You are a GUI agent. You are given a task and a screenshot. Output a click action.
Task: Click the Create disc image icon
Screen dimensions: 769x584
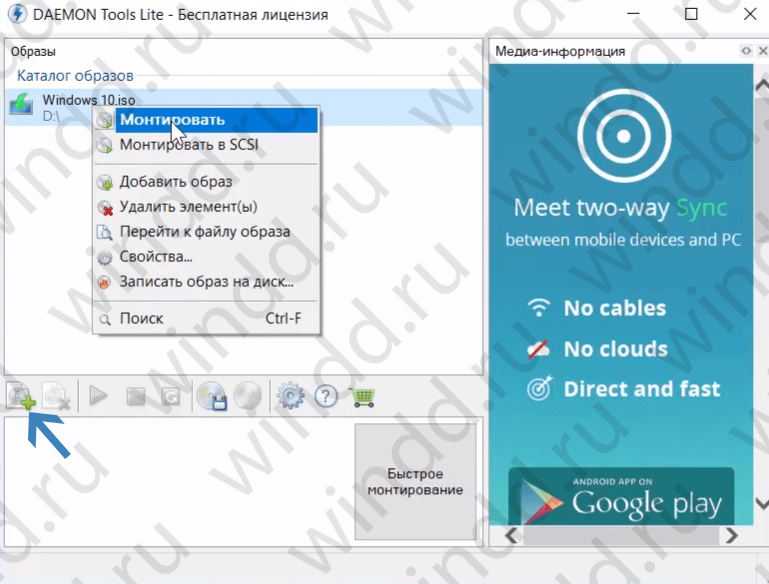(x=212, y=396)
